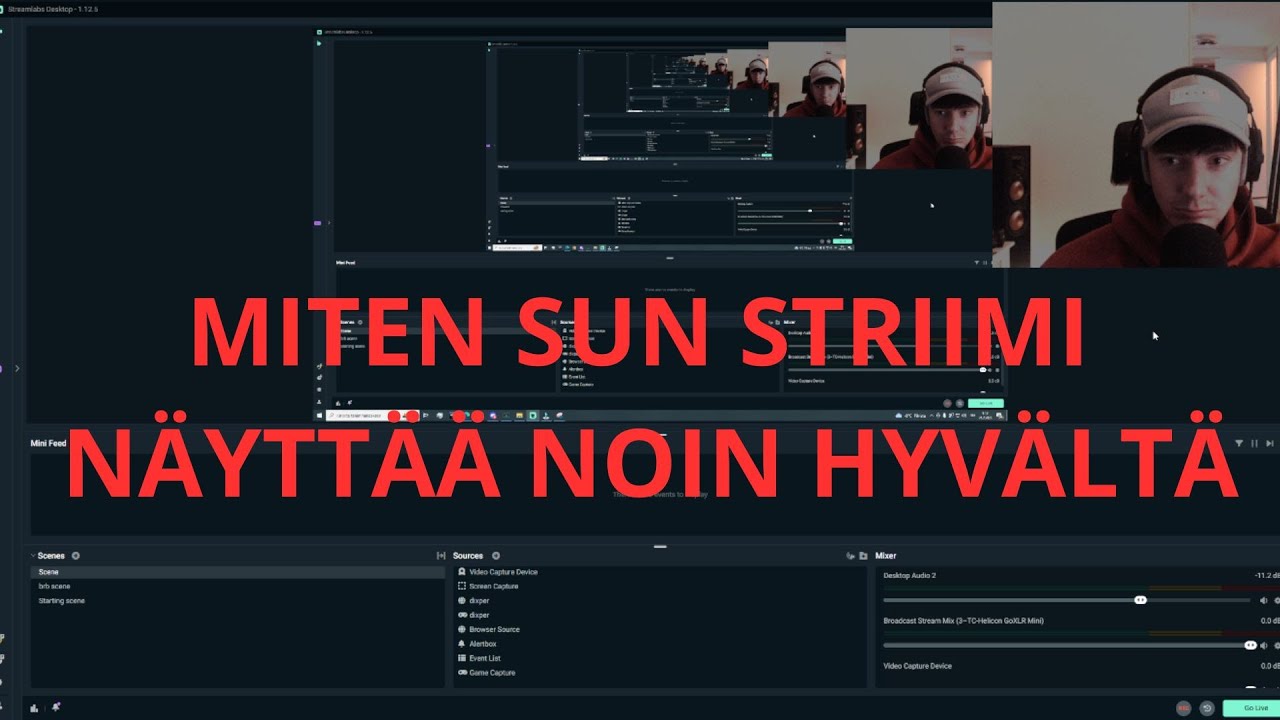The height and width of the screenshot is (720, 1280).
Task: Click the webcam preview in the editor
Action: click(x=1136, y=135)
